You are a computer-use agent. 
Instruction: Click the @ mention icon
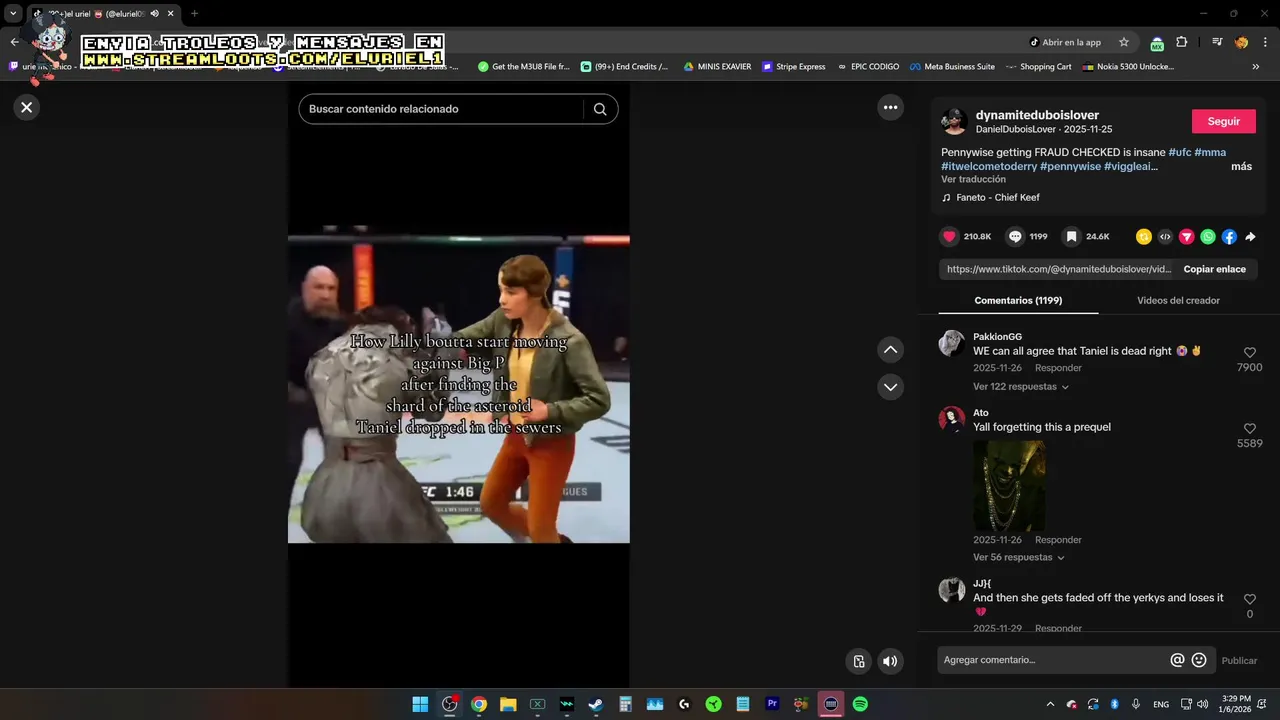tap(1178, 660)
